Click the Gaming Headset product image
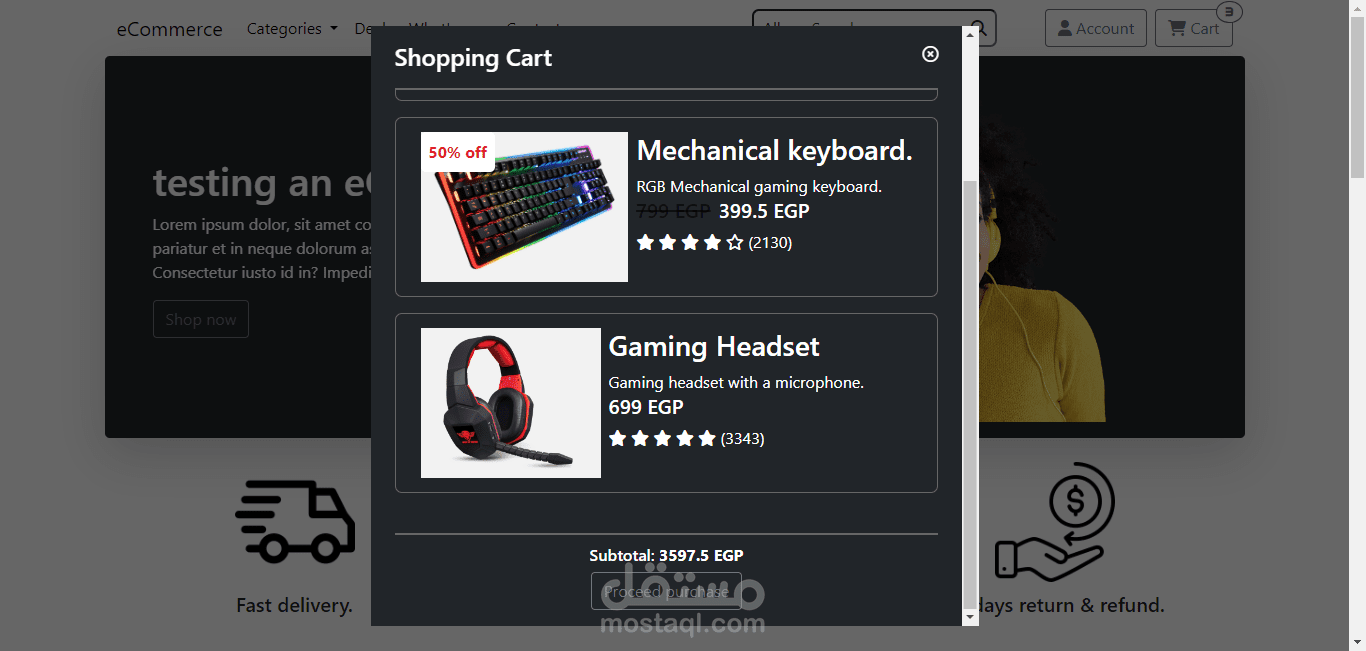This screenshot has width=1366, height=651. (511, 403)
